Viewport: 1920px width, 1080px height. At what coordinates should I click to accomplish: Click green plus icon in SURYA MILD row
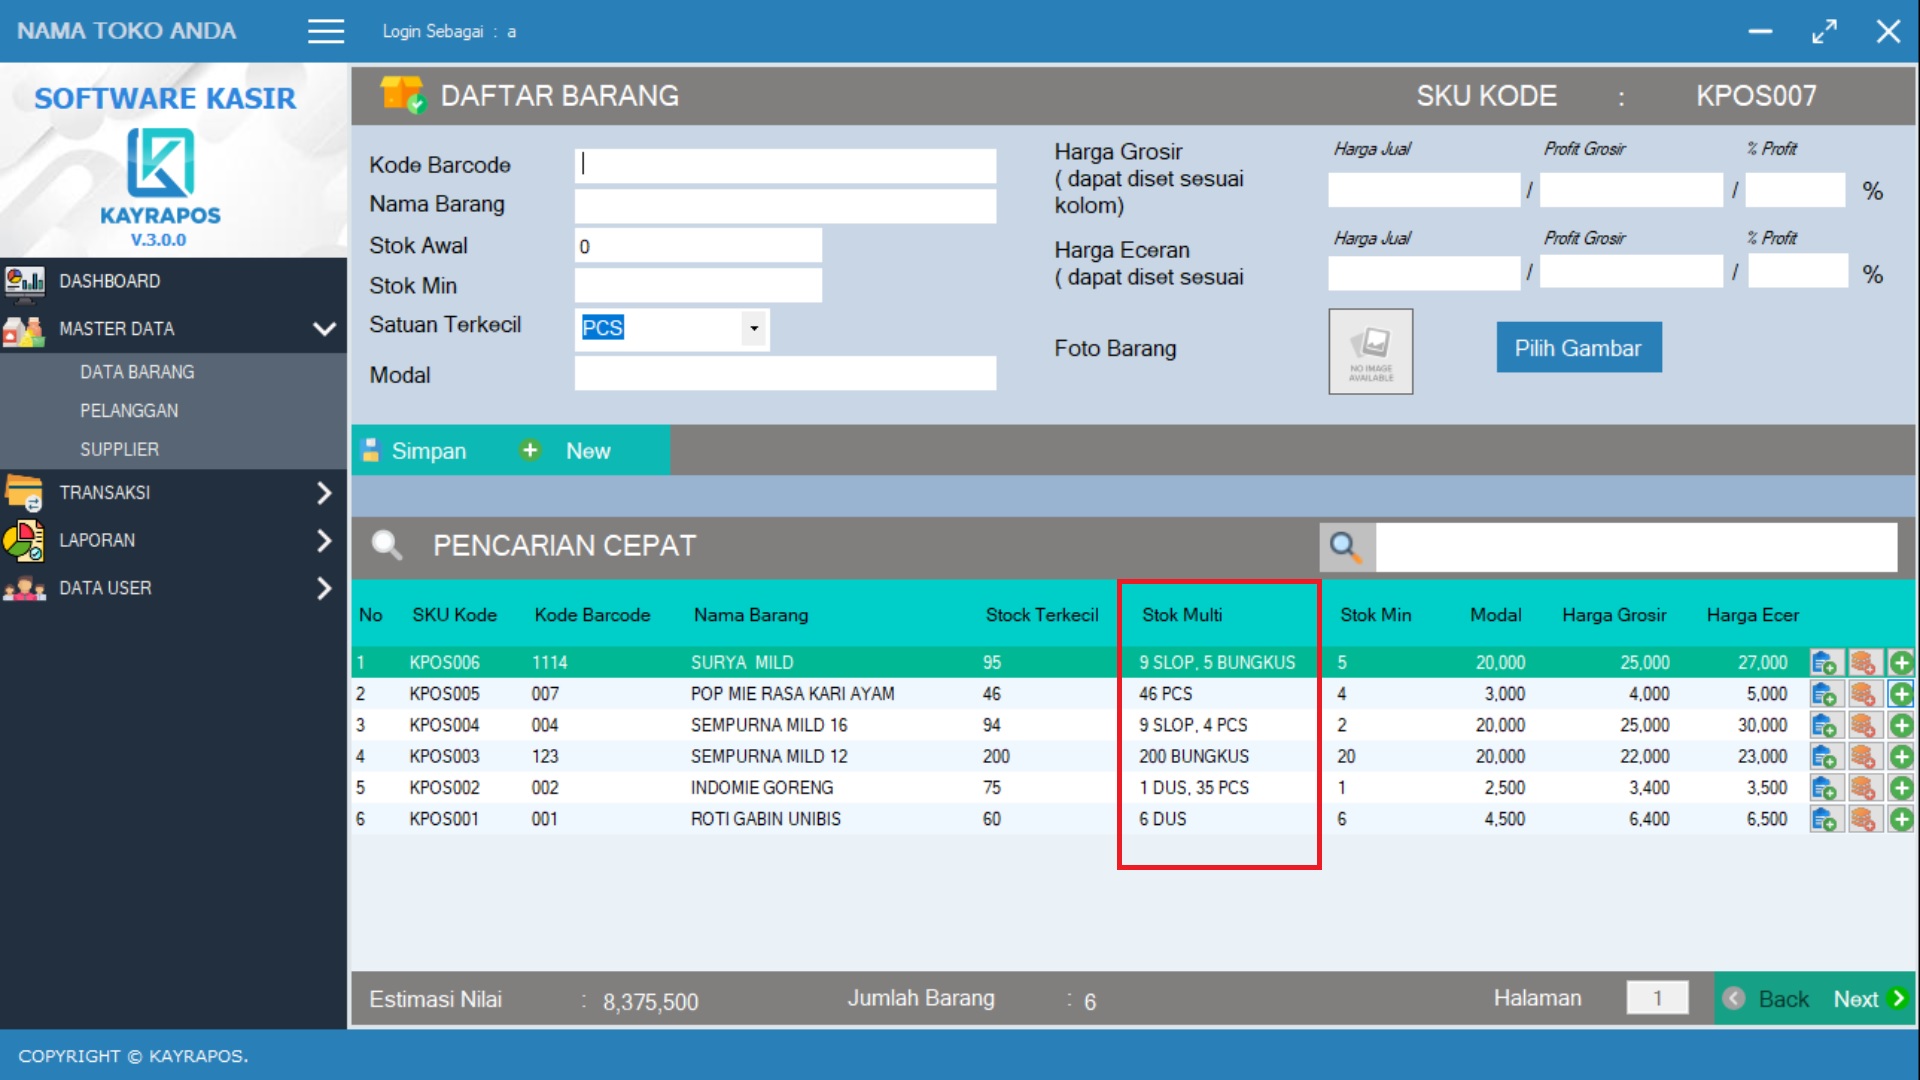[1901, 663]
